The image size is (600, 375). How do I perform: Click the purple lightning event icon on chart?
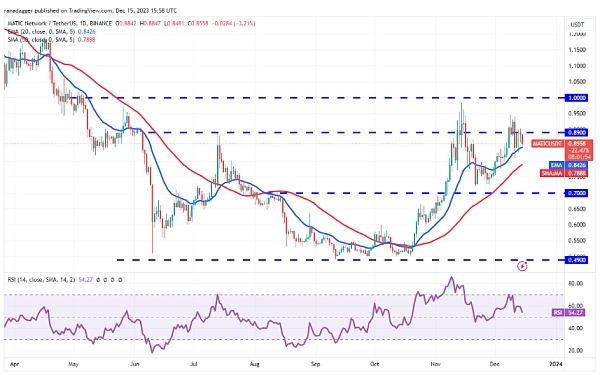[x=522, y=266]
